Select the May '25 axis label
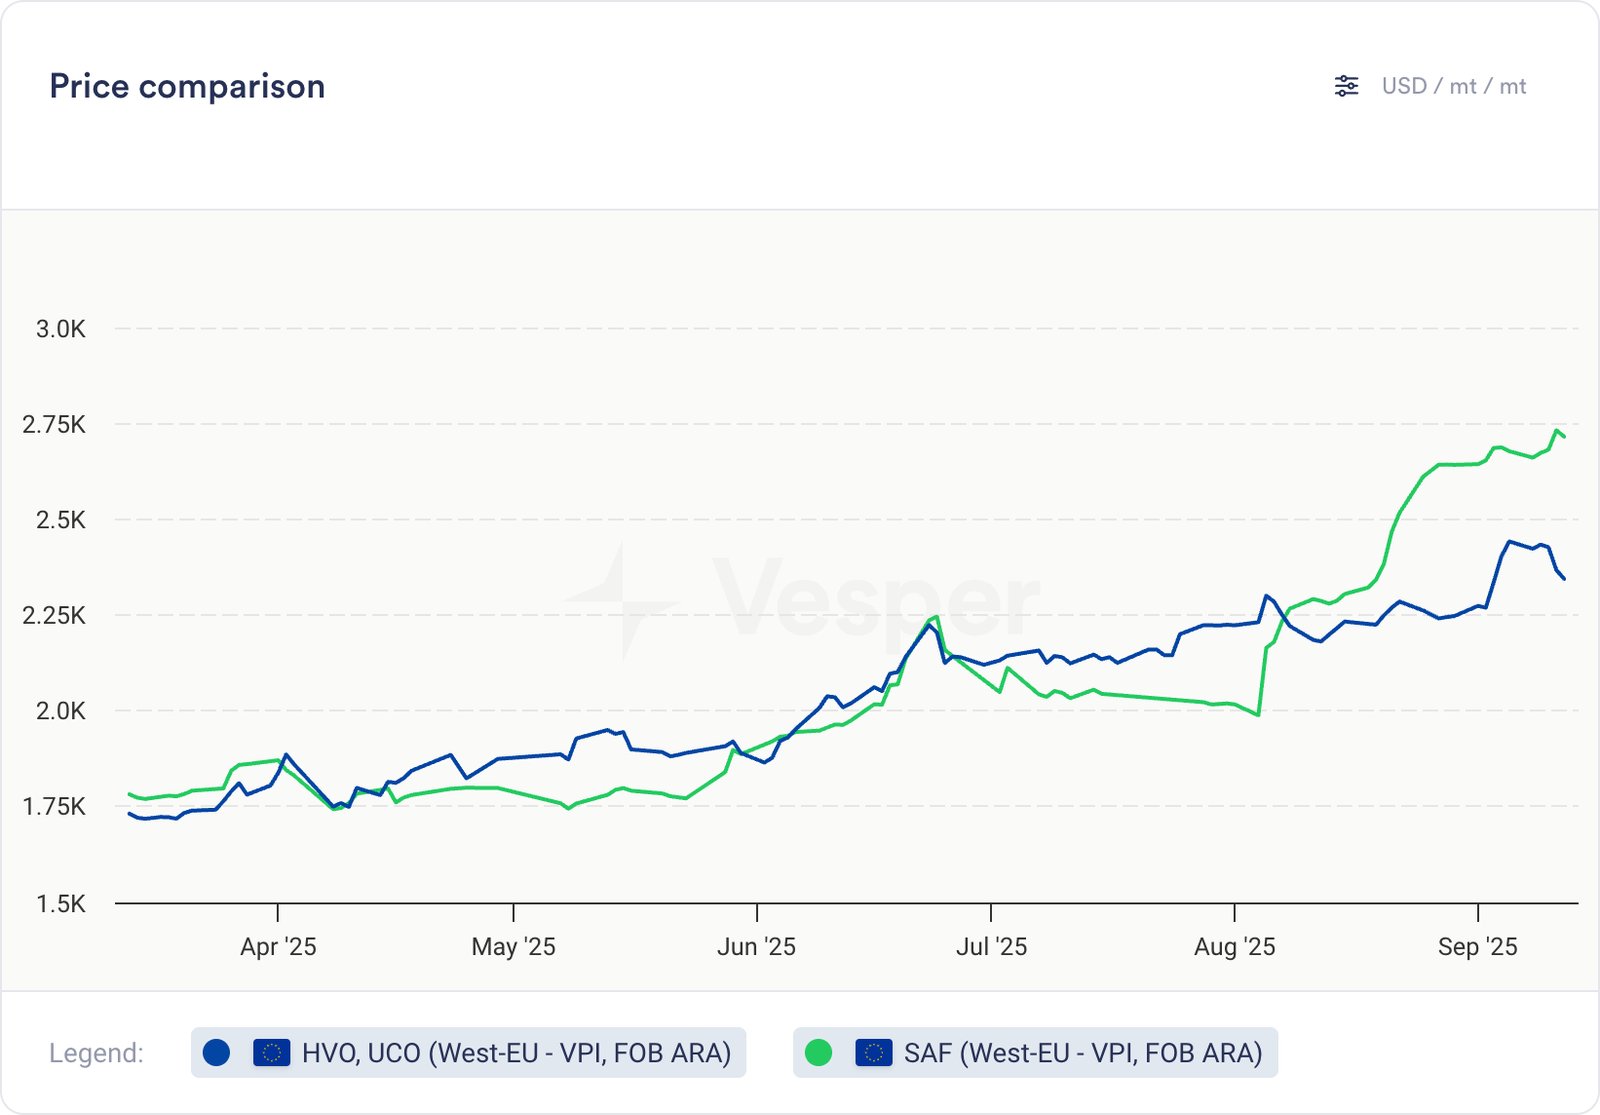Screen dimensions: 1600x1115 (x=513, y=946)
